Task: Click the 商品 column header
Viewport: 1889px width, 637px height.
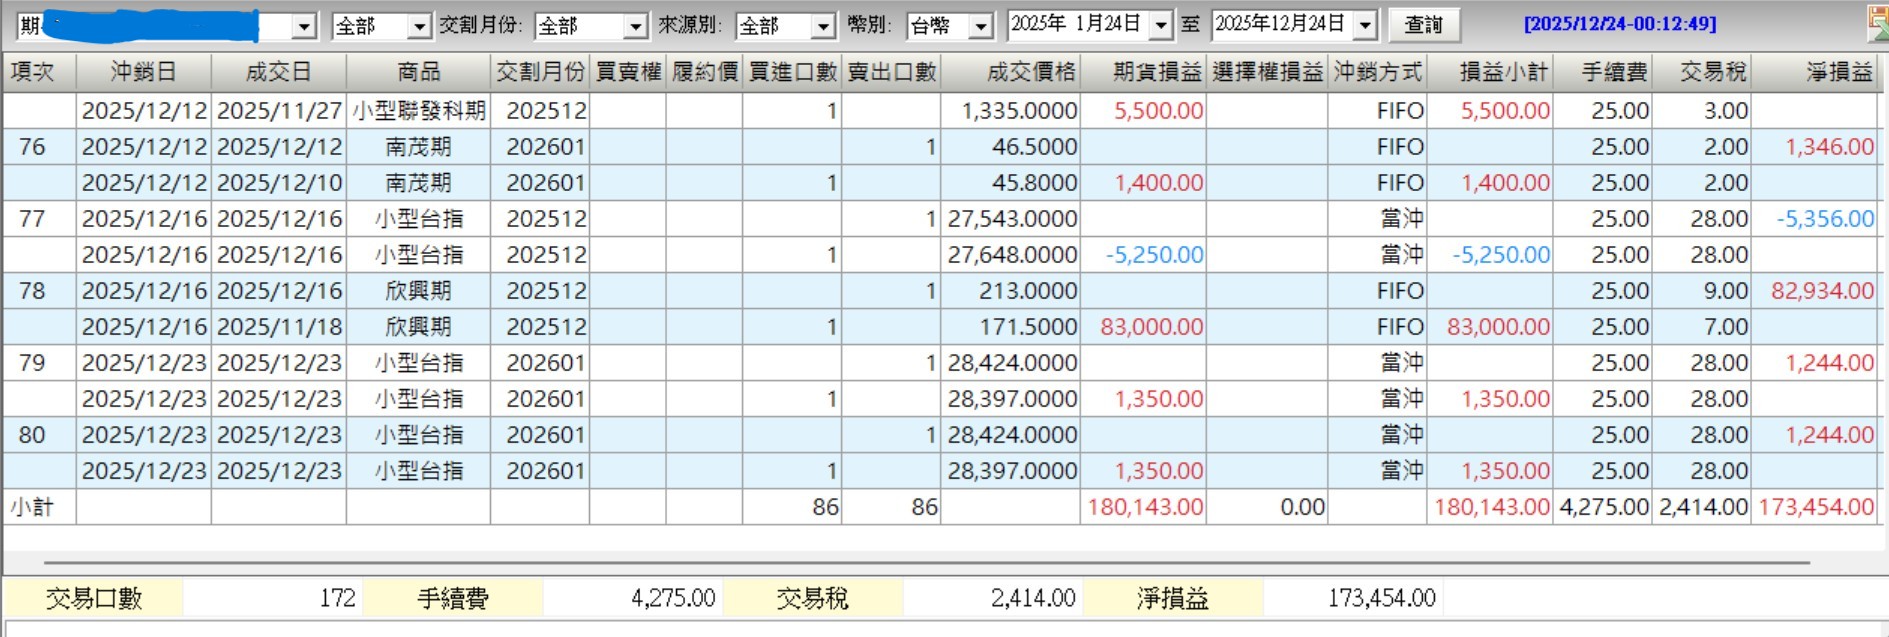Action: pyautogui.click(x=418, y=72)
